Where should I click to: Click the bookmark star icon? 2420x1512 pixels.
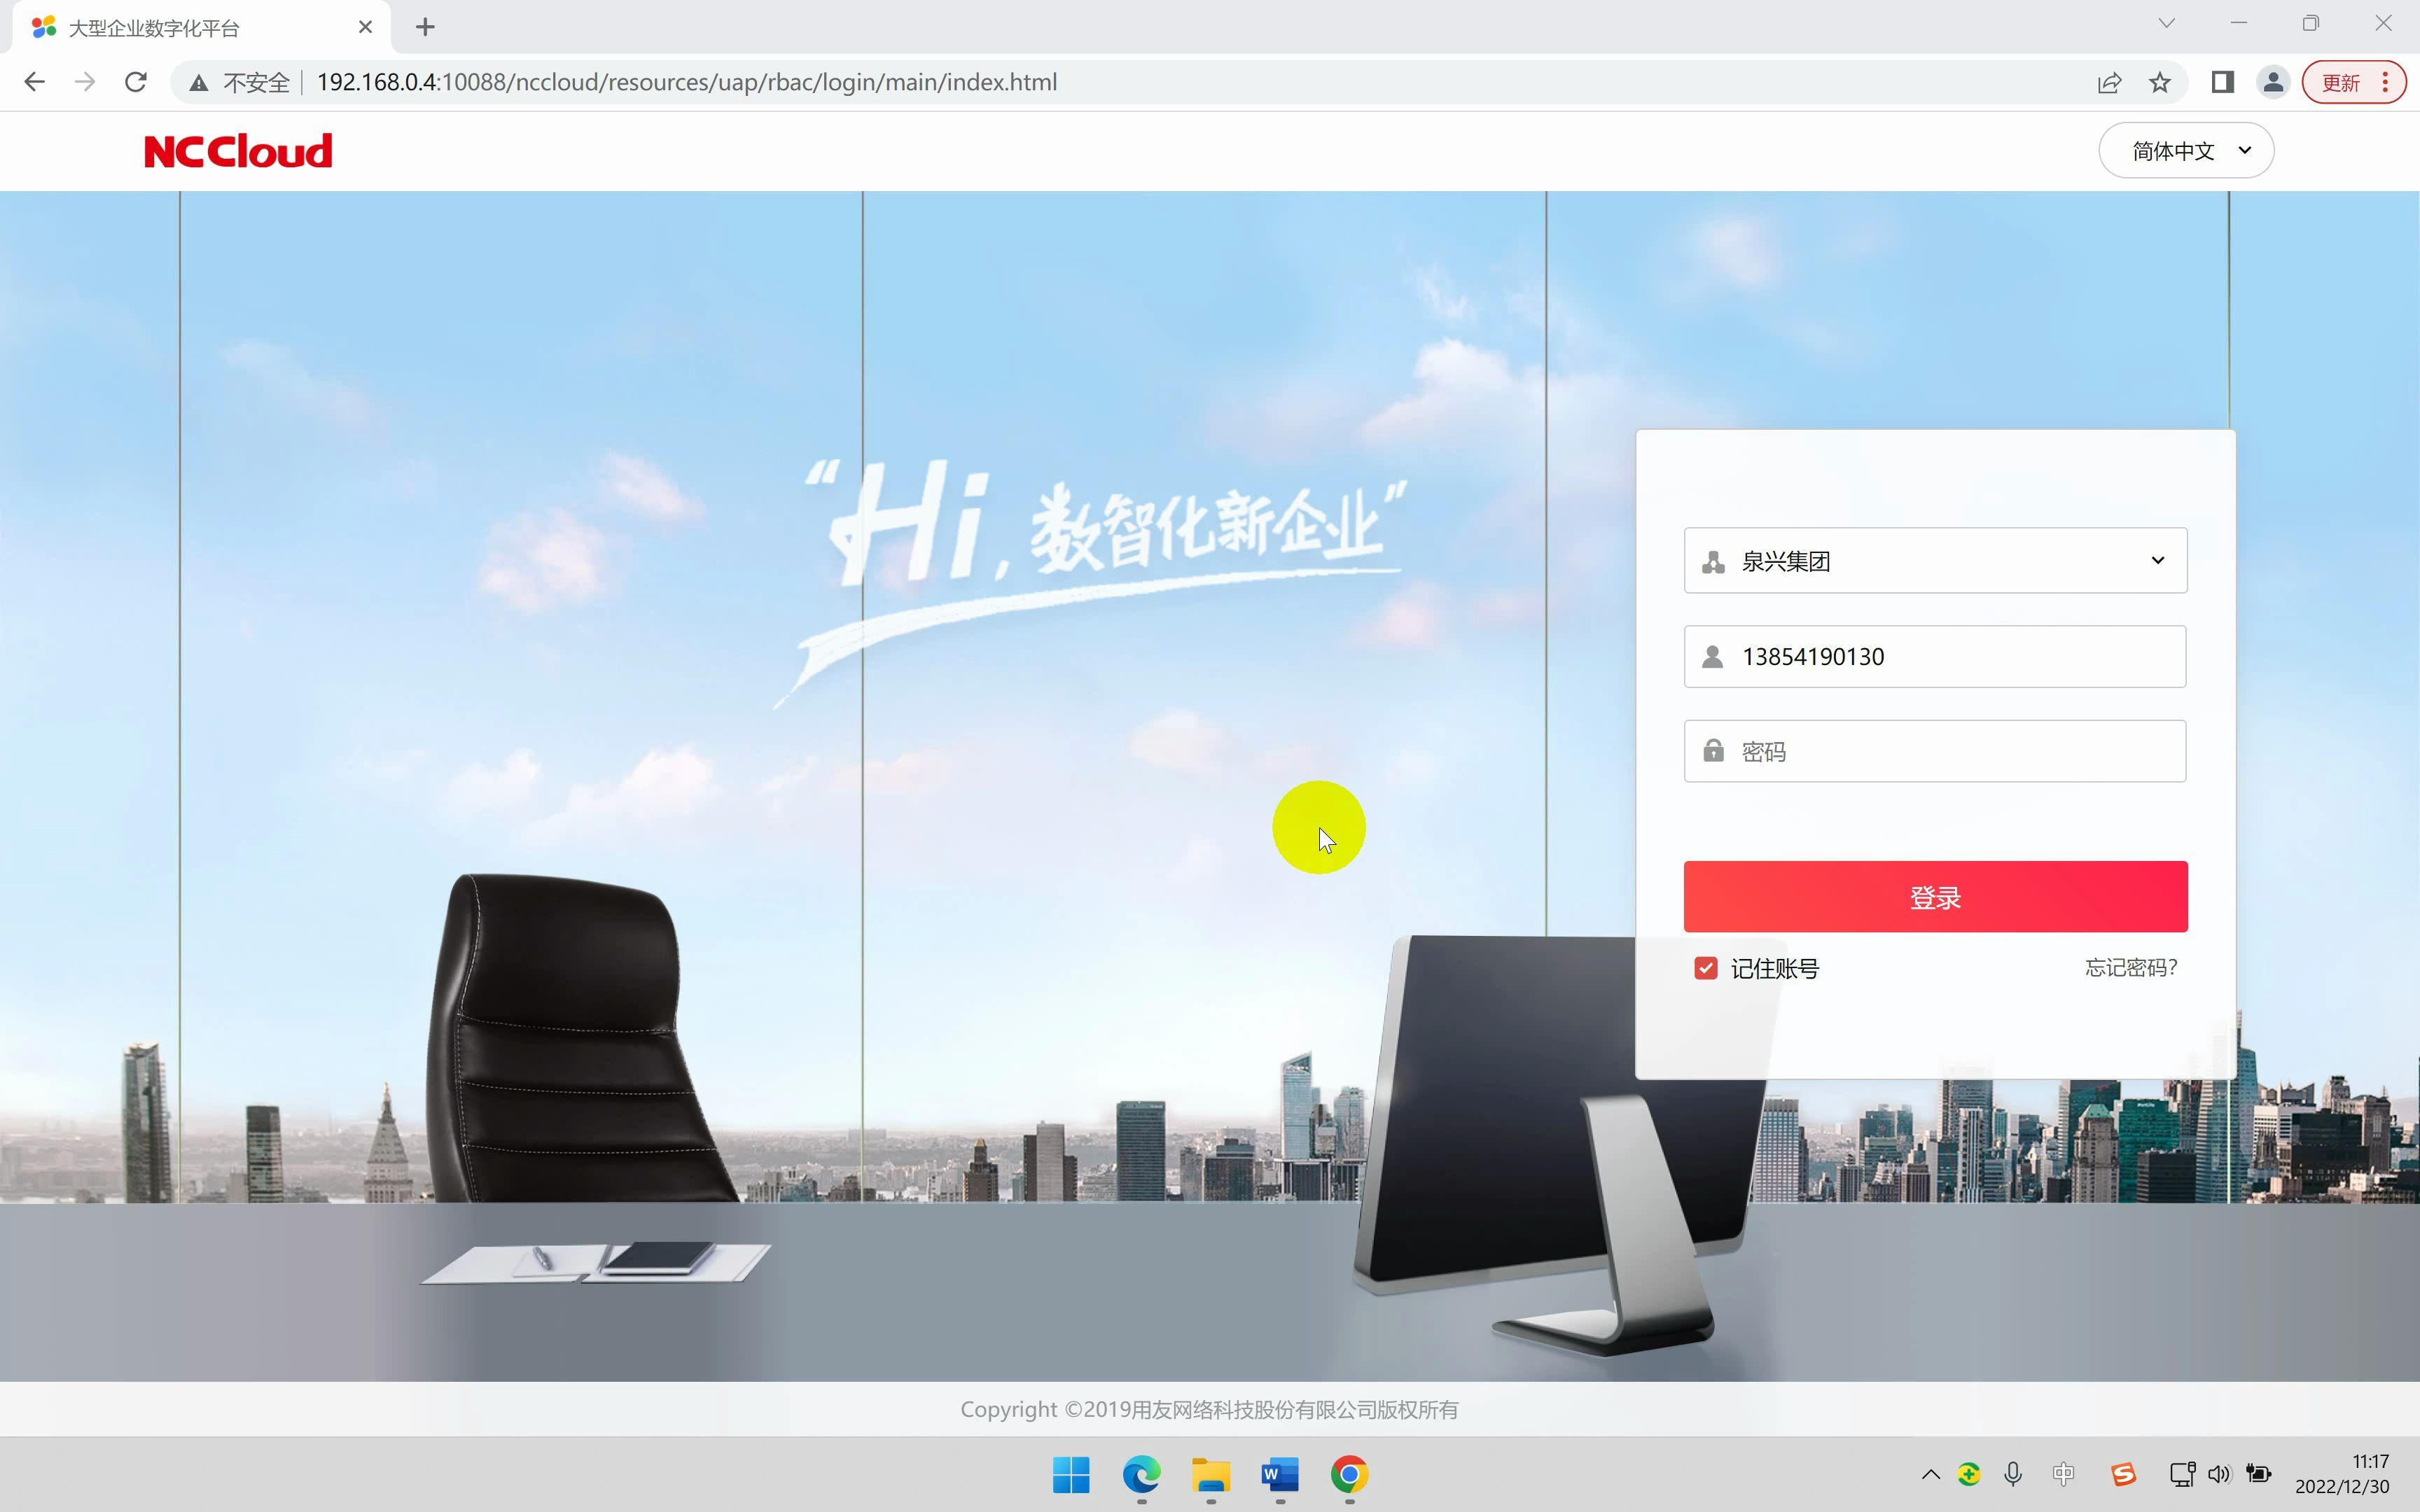pyautogui.click(x=2160, y=82)
